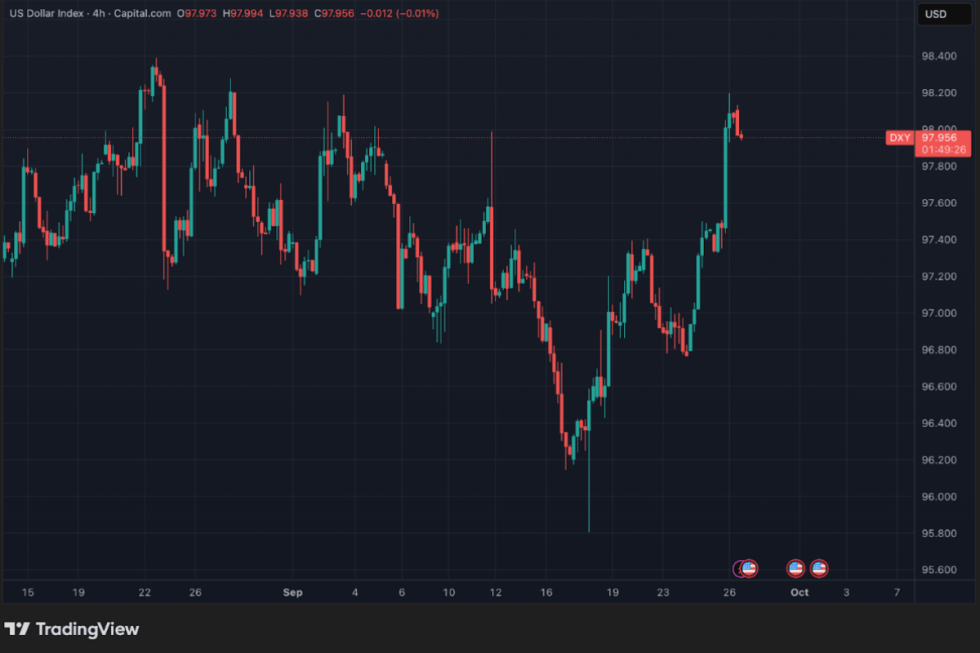Select the rightmost US flag event icon
Screen dimensions: 980x653
pyautogui.click(x=818, y=568)
